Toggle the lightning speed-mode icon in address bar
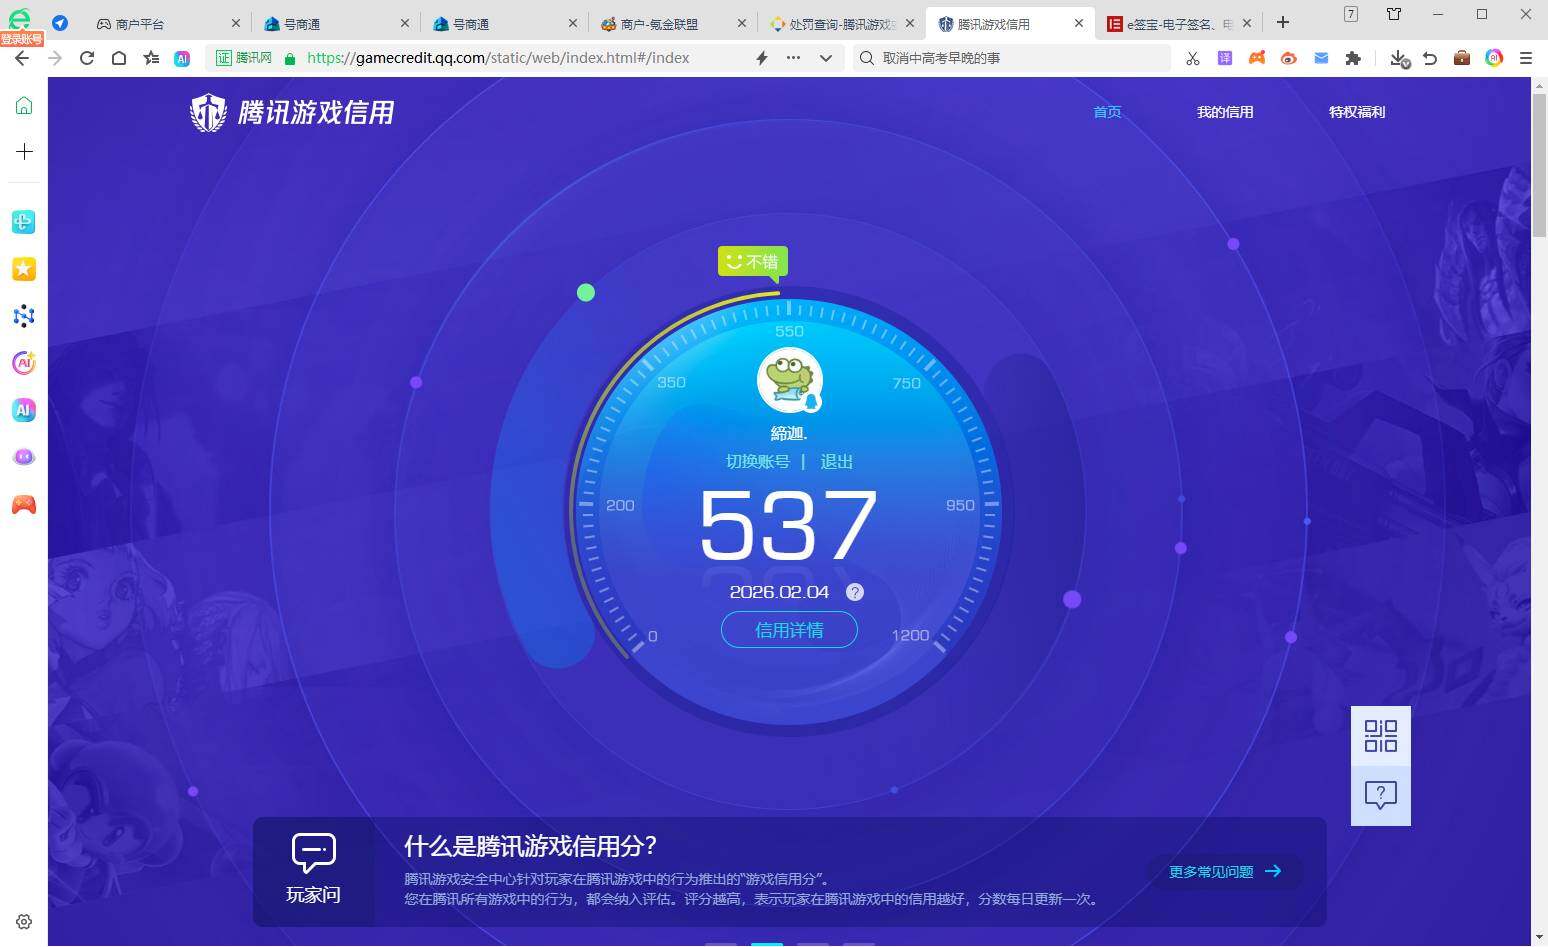 click(761, 58)
